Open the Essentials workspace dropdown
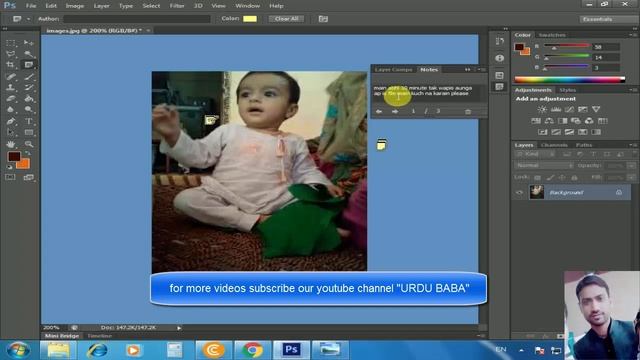The image size is (640, 360). [x=607, y=19]
